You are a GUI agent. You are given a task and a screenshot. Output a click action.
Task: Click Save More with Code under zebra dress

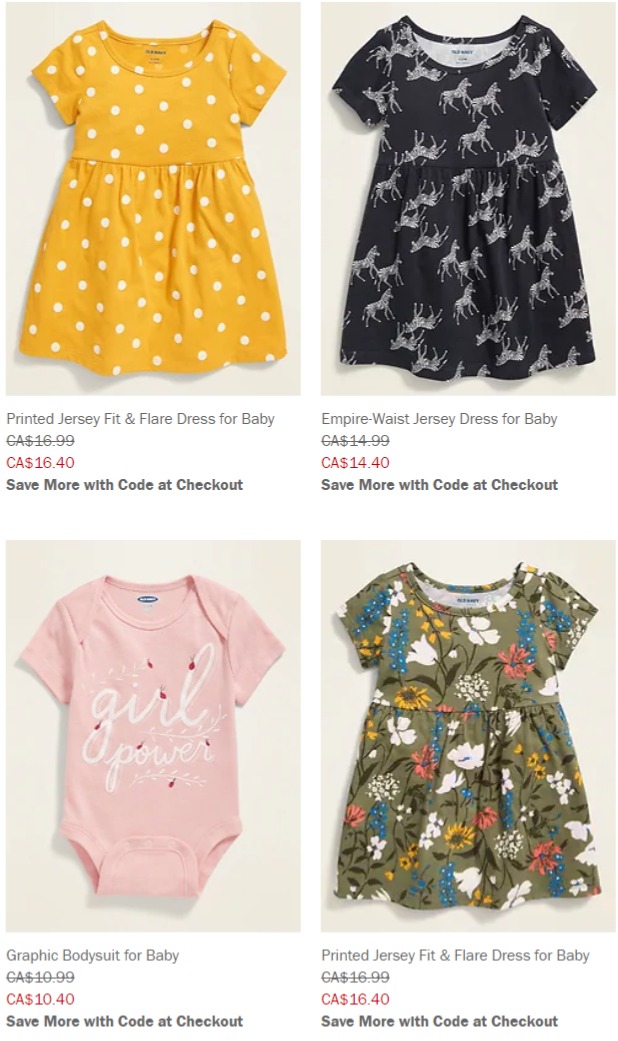tap(439, 485)
